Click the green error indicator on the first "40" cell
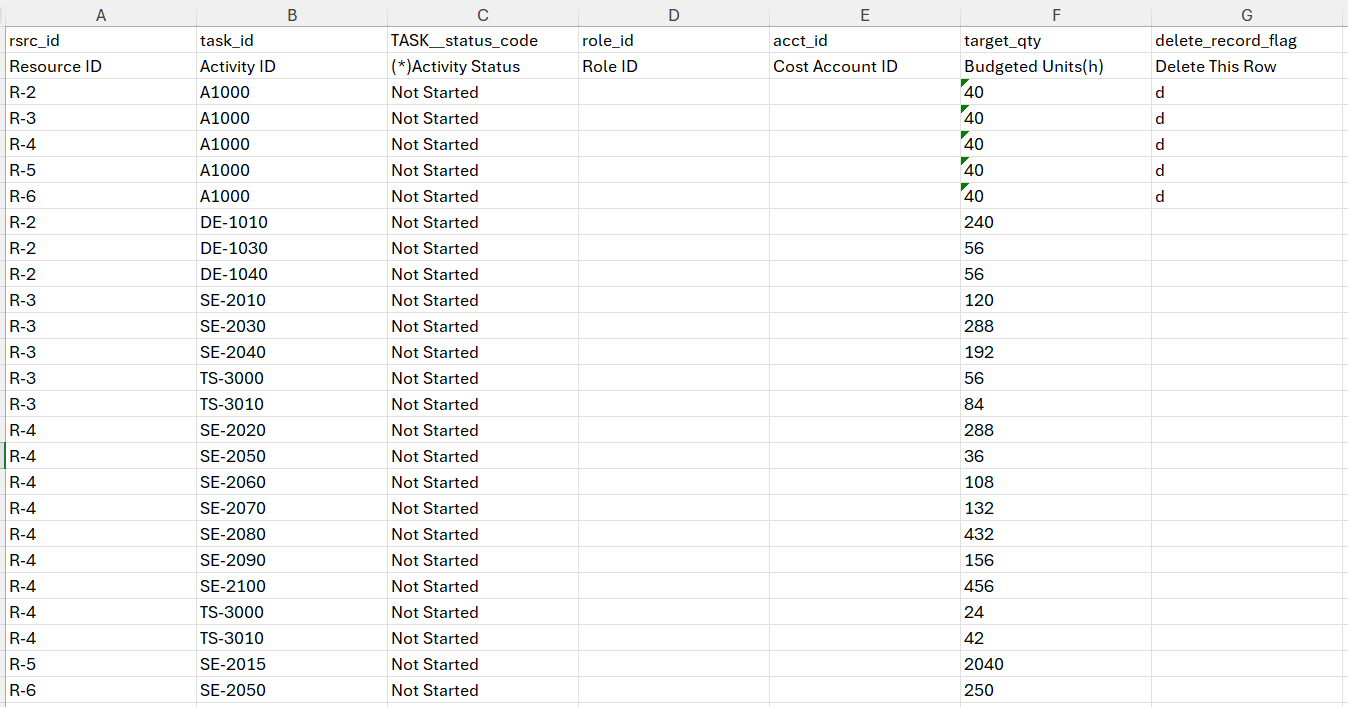 pos(966,86)
